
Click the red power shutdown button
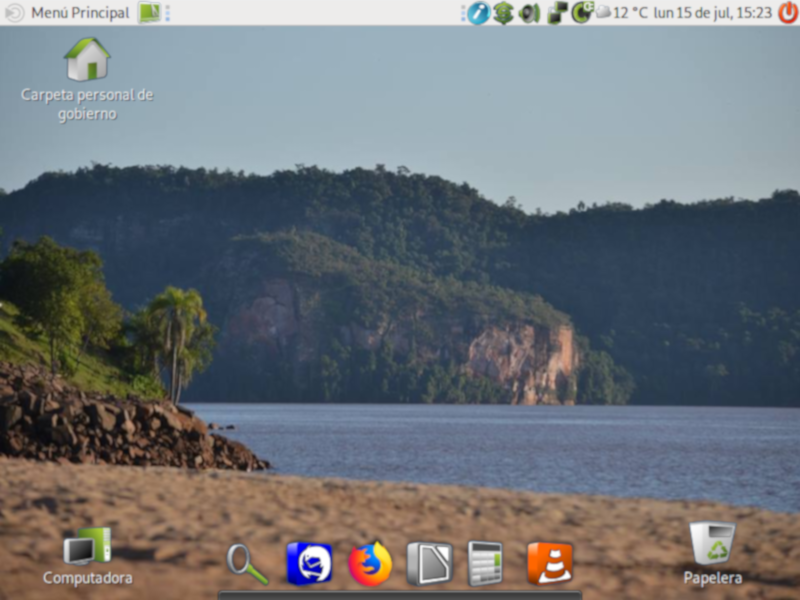point(788,13)
